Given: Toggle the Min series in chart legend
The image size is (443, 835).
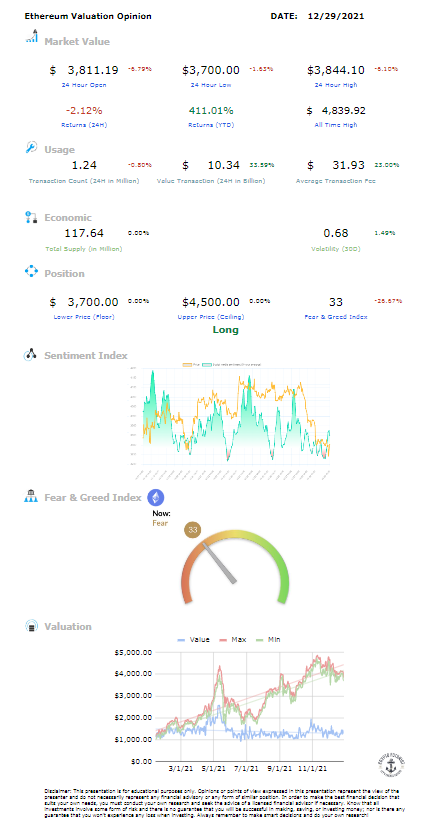Looking at the screenshot, I should [x=268, y=639].
